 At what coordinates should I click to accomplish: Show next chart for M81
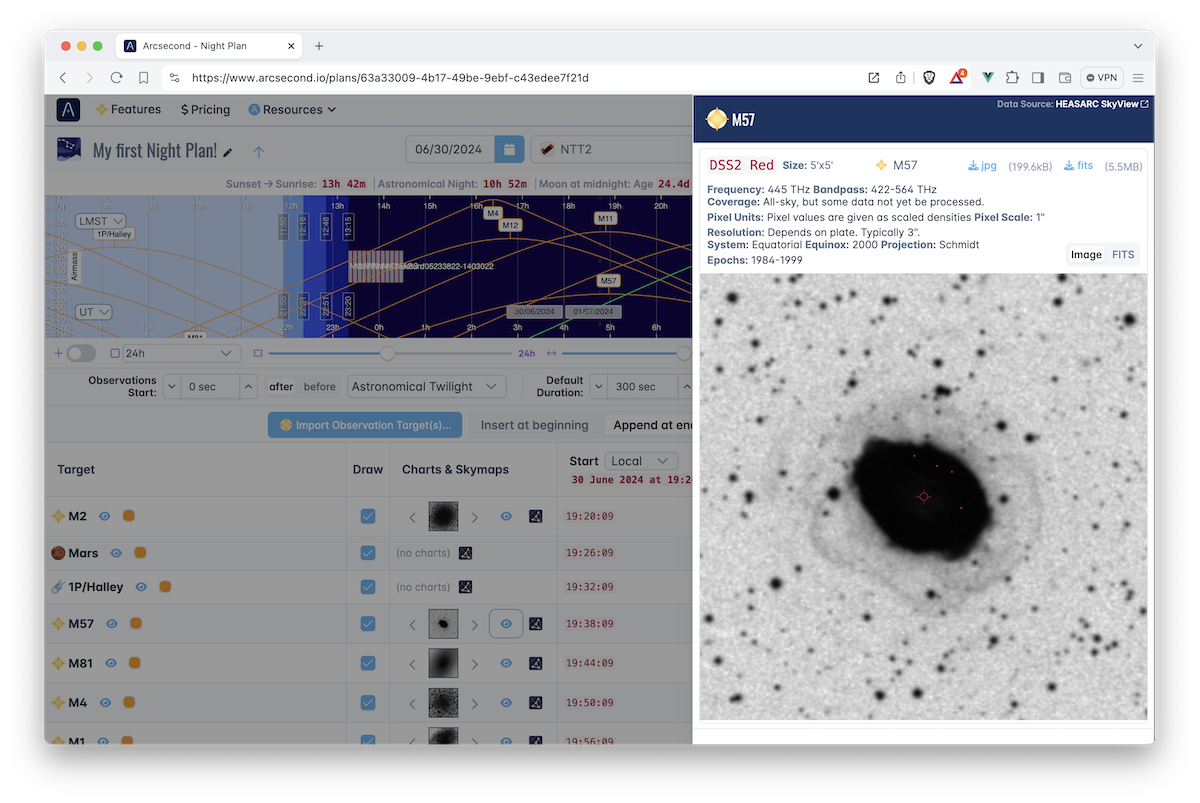475,663
